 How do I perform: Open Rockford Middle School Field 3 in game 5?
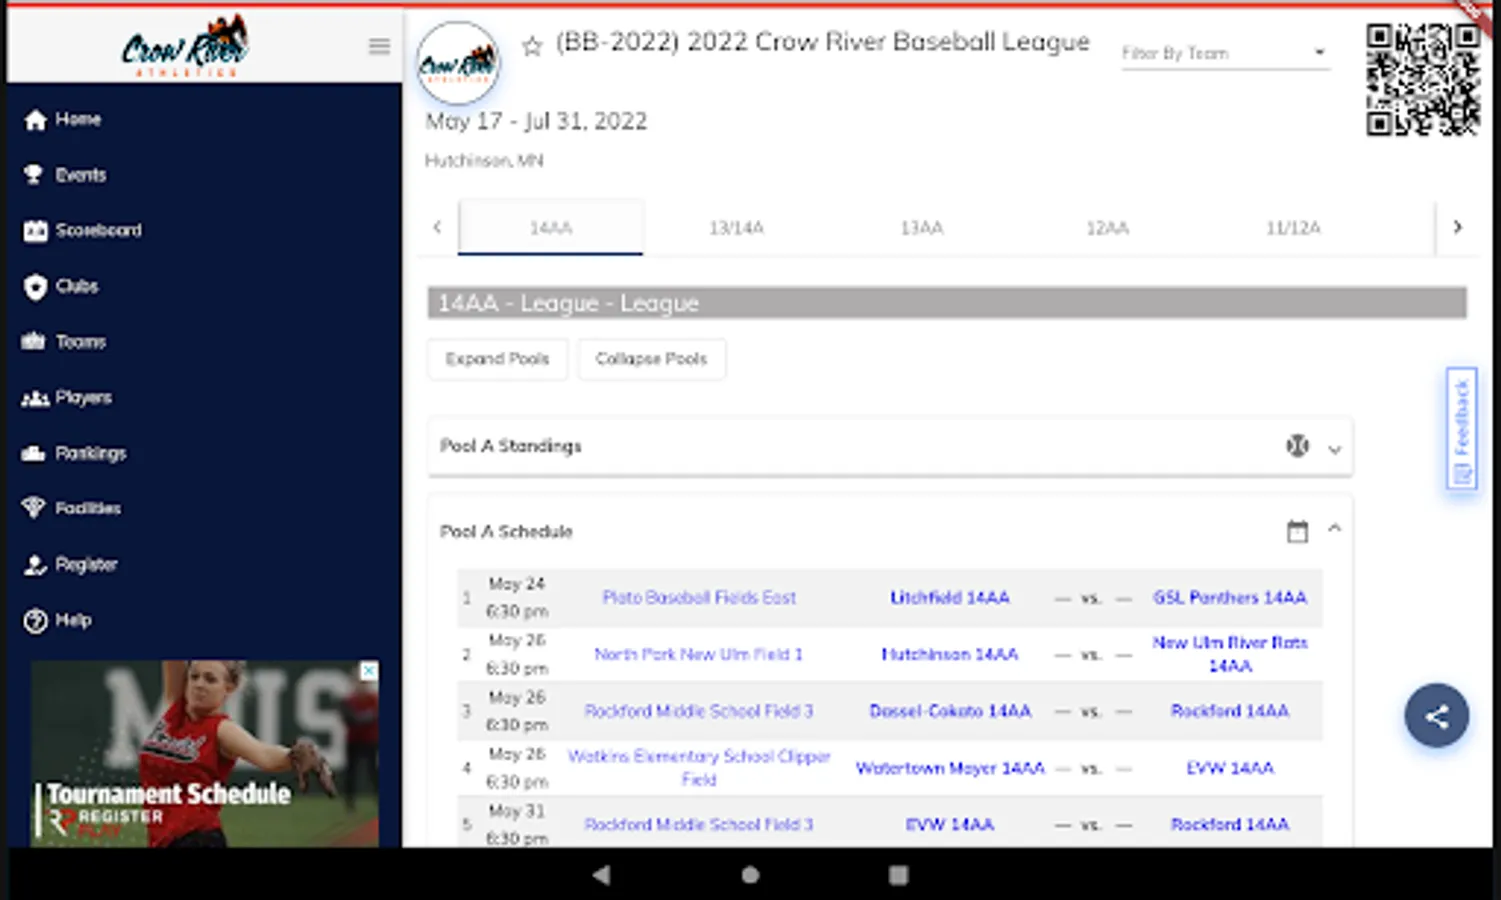699,825
